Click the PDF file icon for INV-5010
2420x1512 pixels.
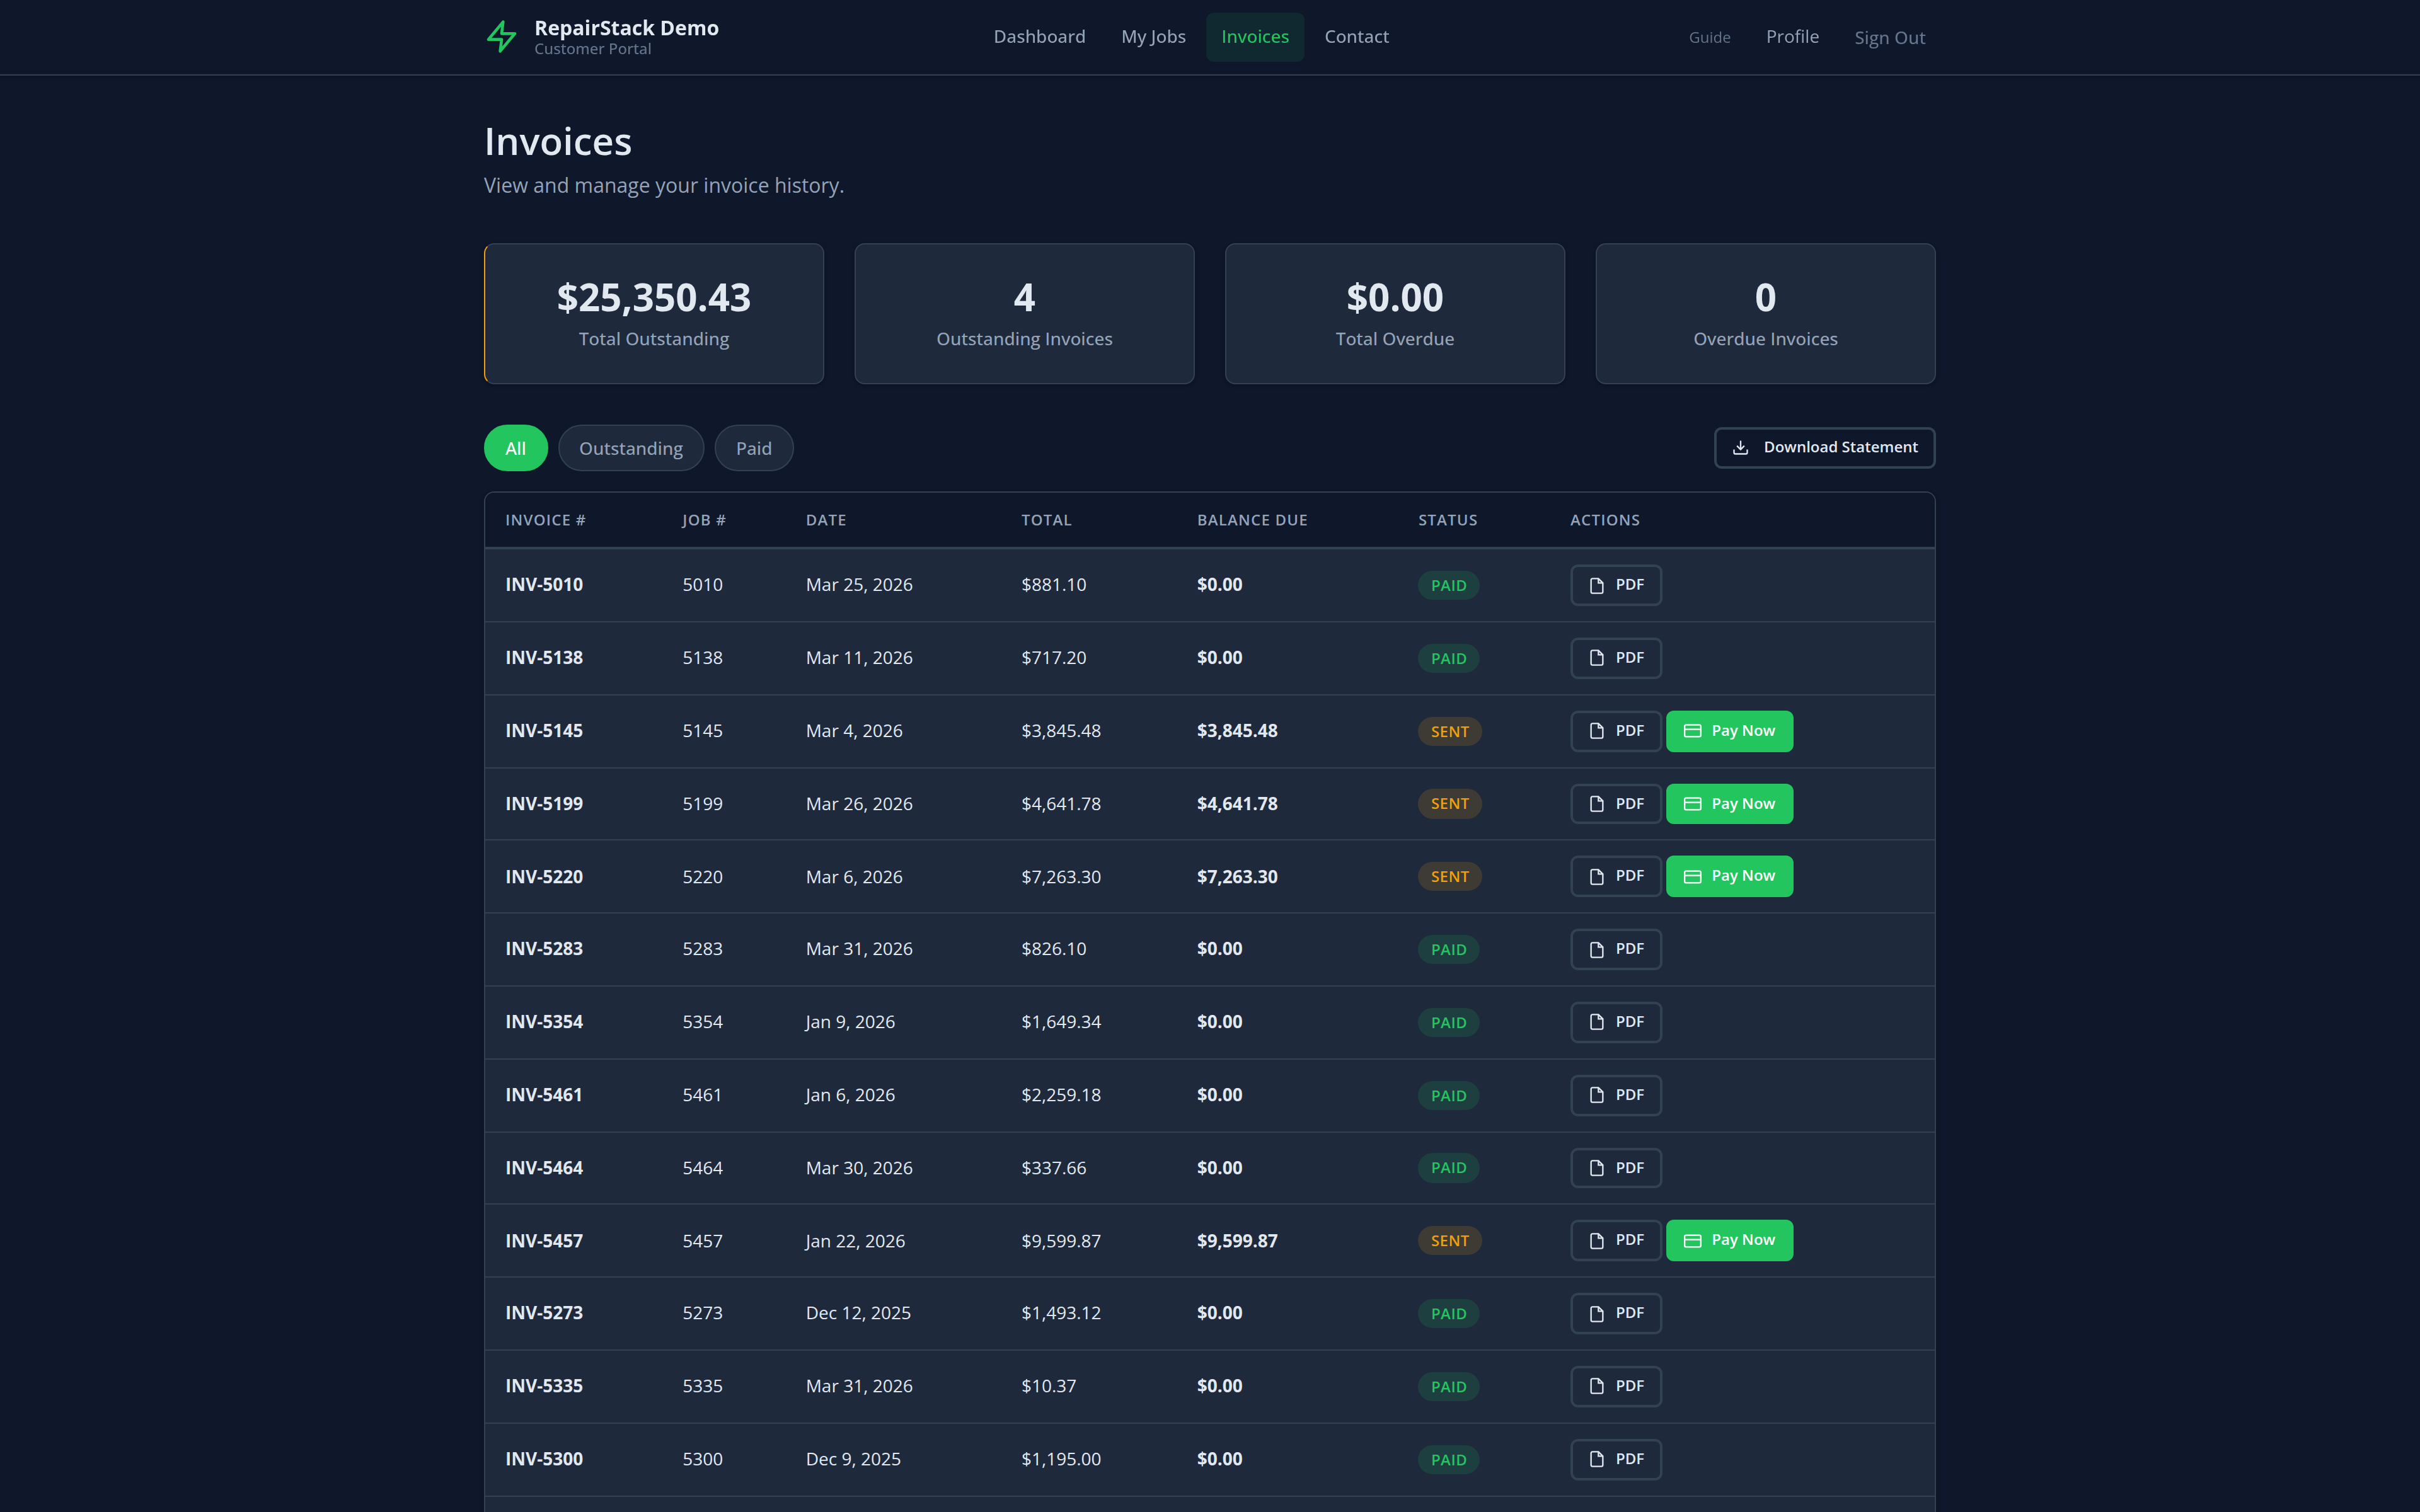[x=1597, y=586]
